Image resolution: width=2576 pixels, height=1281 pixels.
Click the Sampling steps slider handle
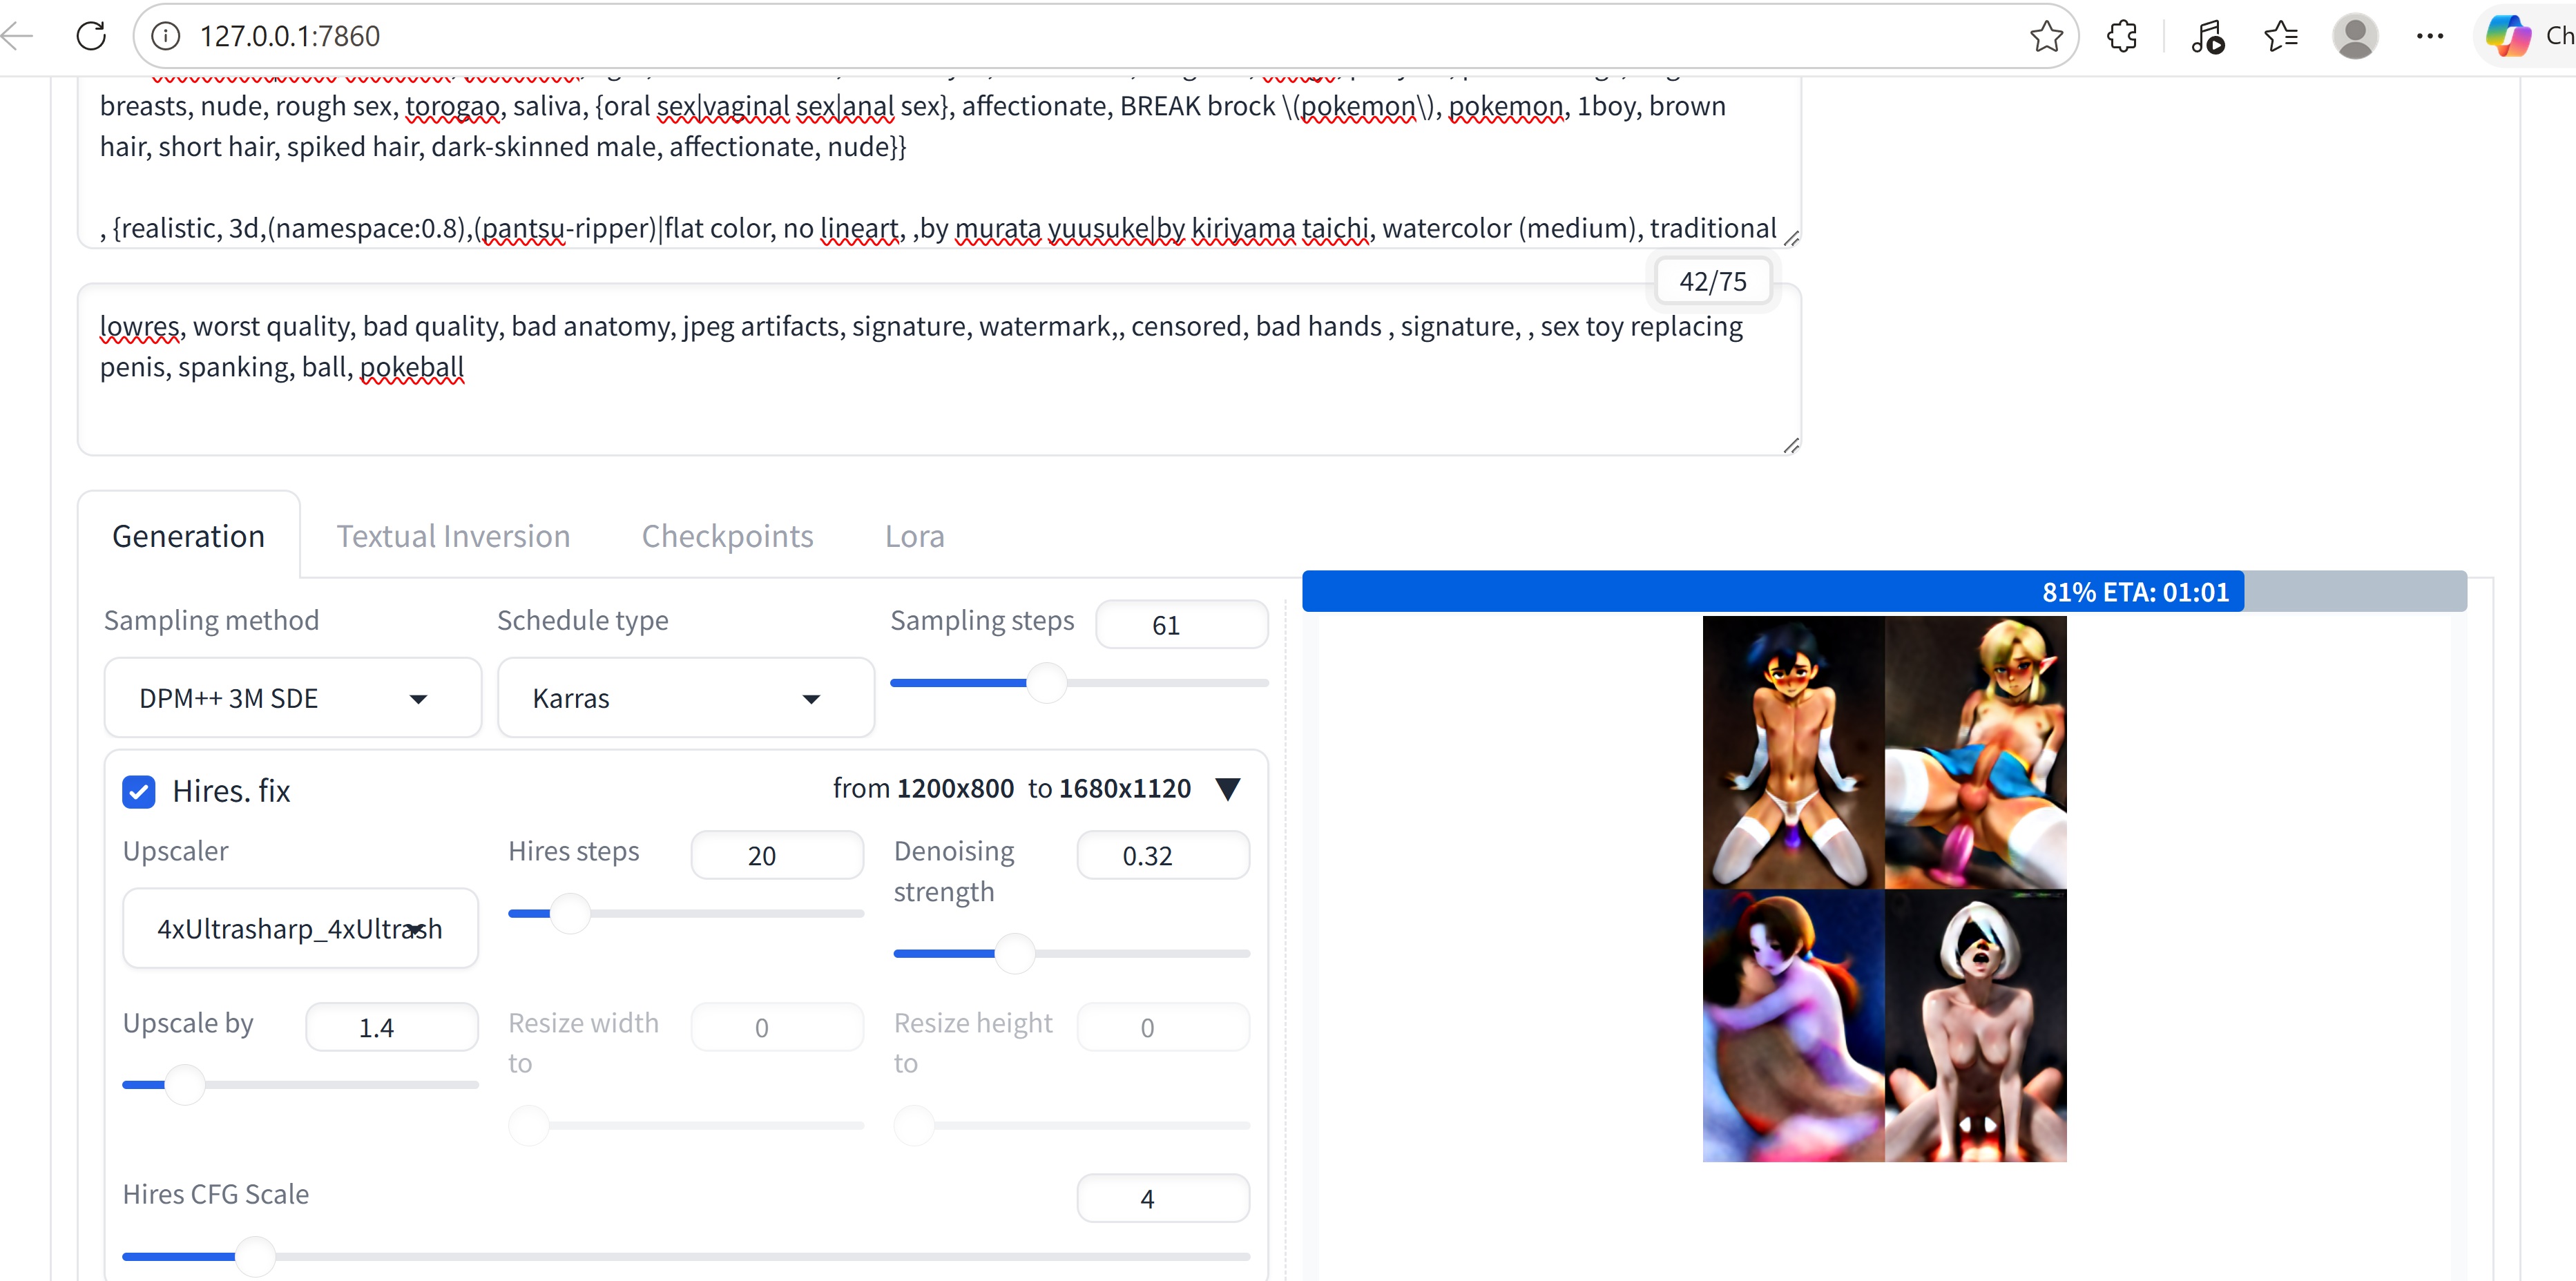[x=1046, y=683]
